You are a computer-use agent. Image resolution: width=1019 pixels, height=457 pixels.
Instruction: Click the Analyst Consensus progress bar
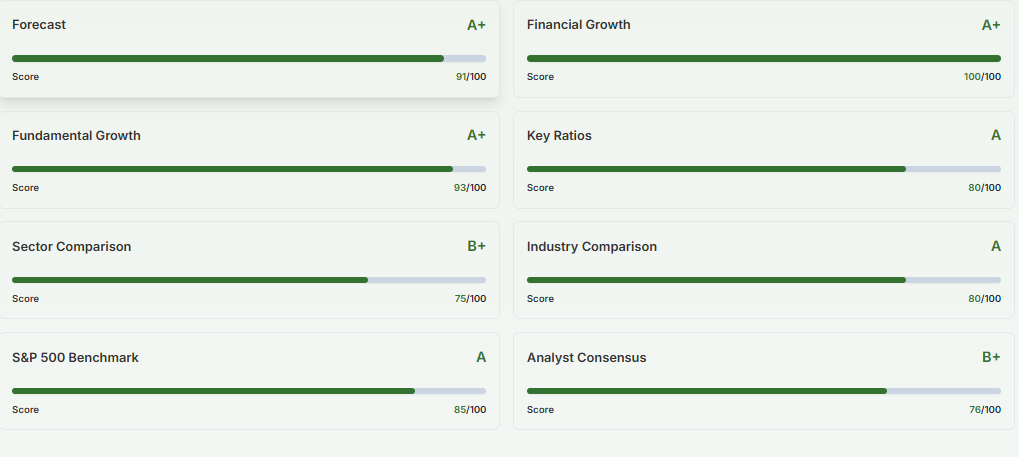(763, 391)
